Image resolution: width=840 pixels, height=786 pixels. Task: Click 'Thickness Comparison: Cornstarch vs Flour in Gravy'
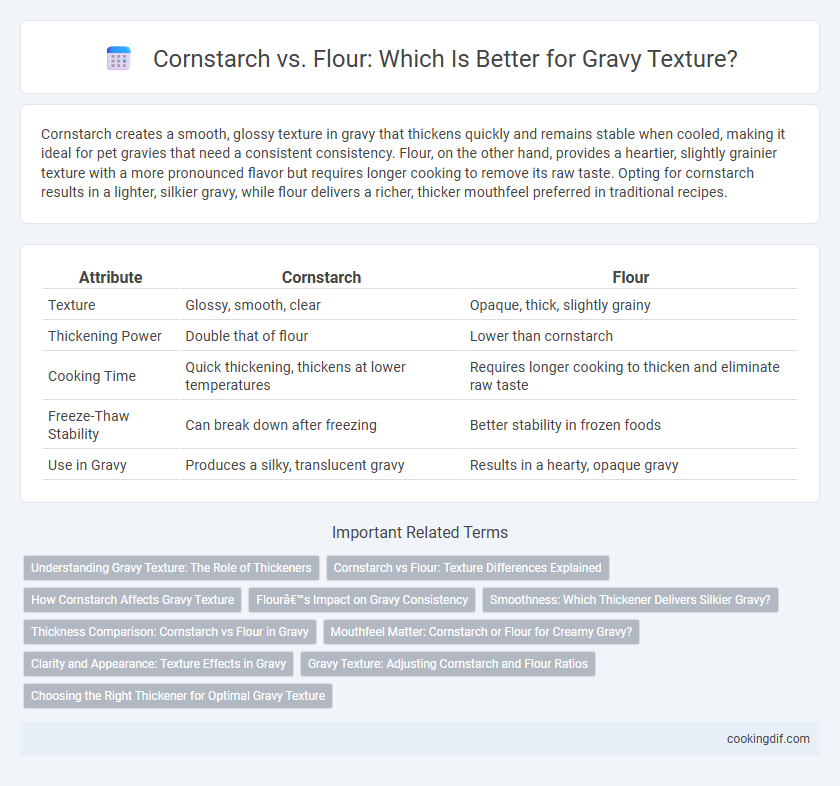point(170,632)
